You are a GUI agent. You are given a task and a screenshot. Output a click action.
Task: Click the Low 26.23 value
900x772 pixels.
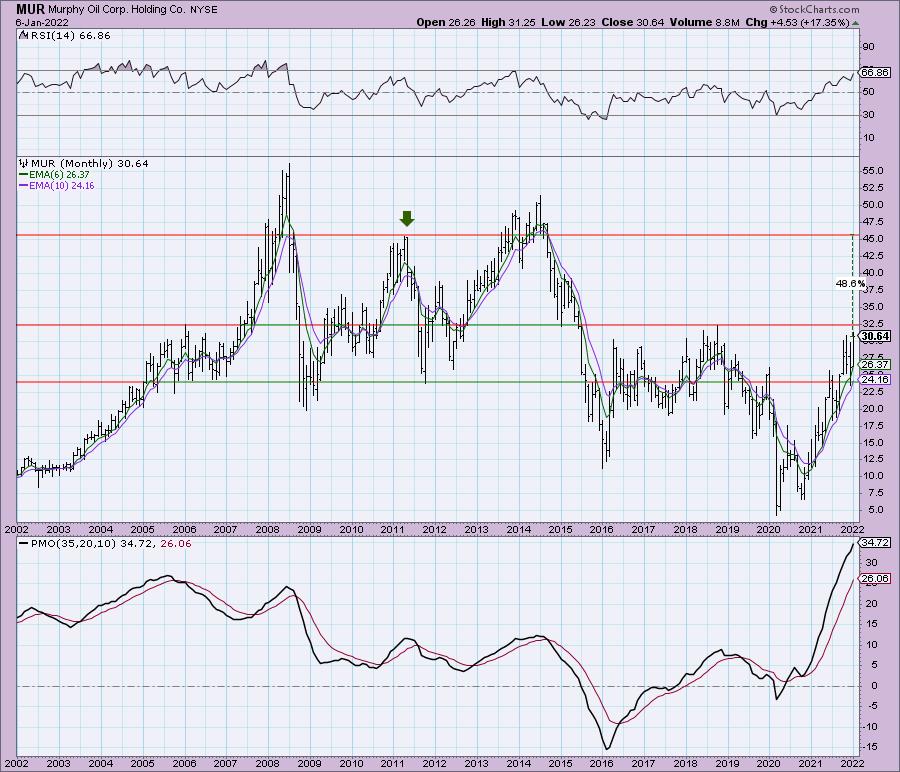pyautogui.click(x=568, y=22)
